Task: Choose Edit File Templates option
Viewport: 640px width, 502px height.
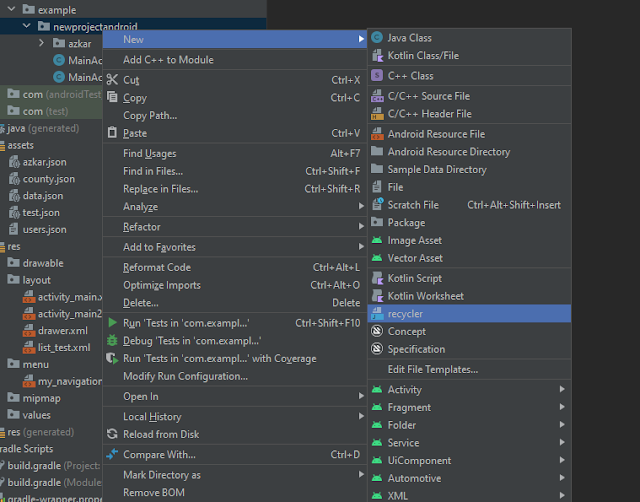Action: [432, 369]
